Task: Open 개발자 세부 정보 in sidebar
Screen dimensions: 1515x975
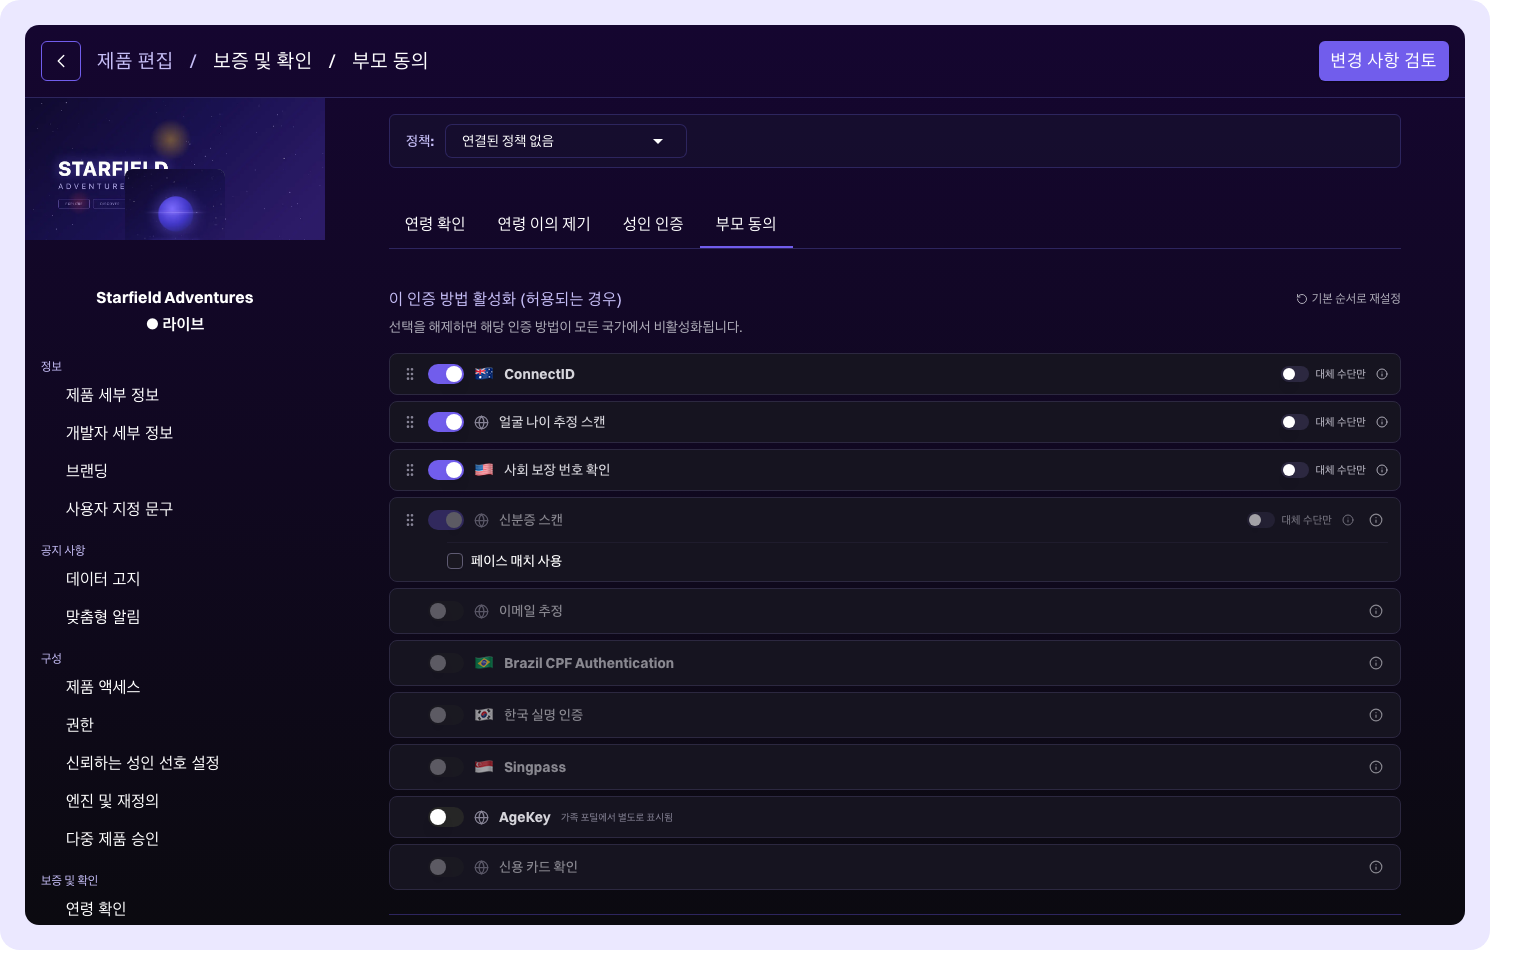Action: (x=120, y=433)
